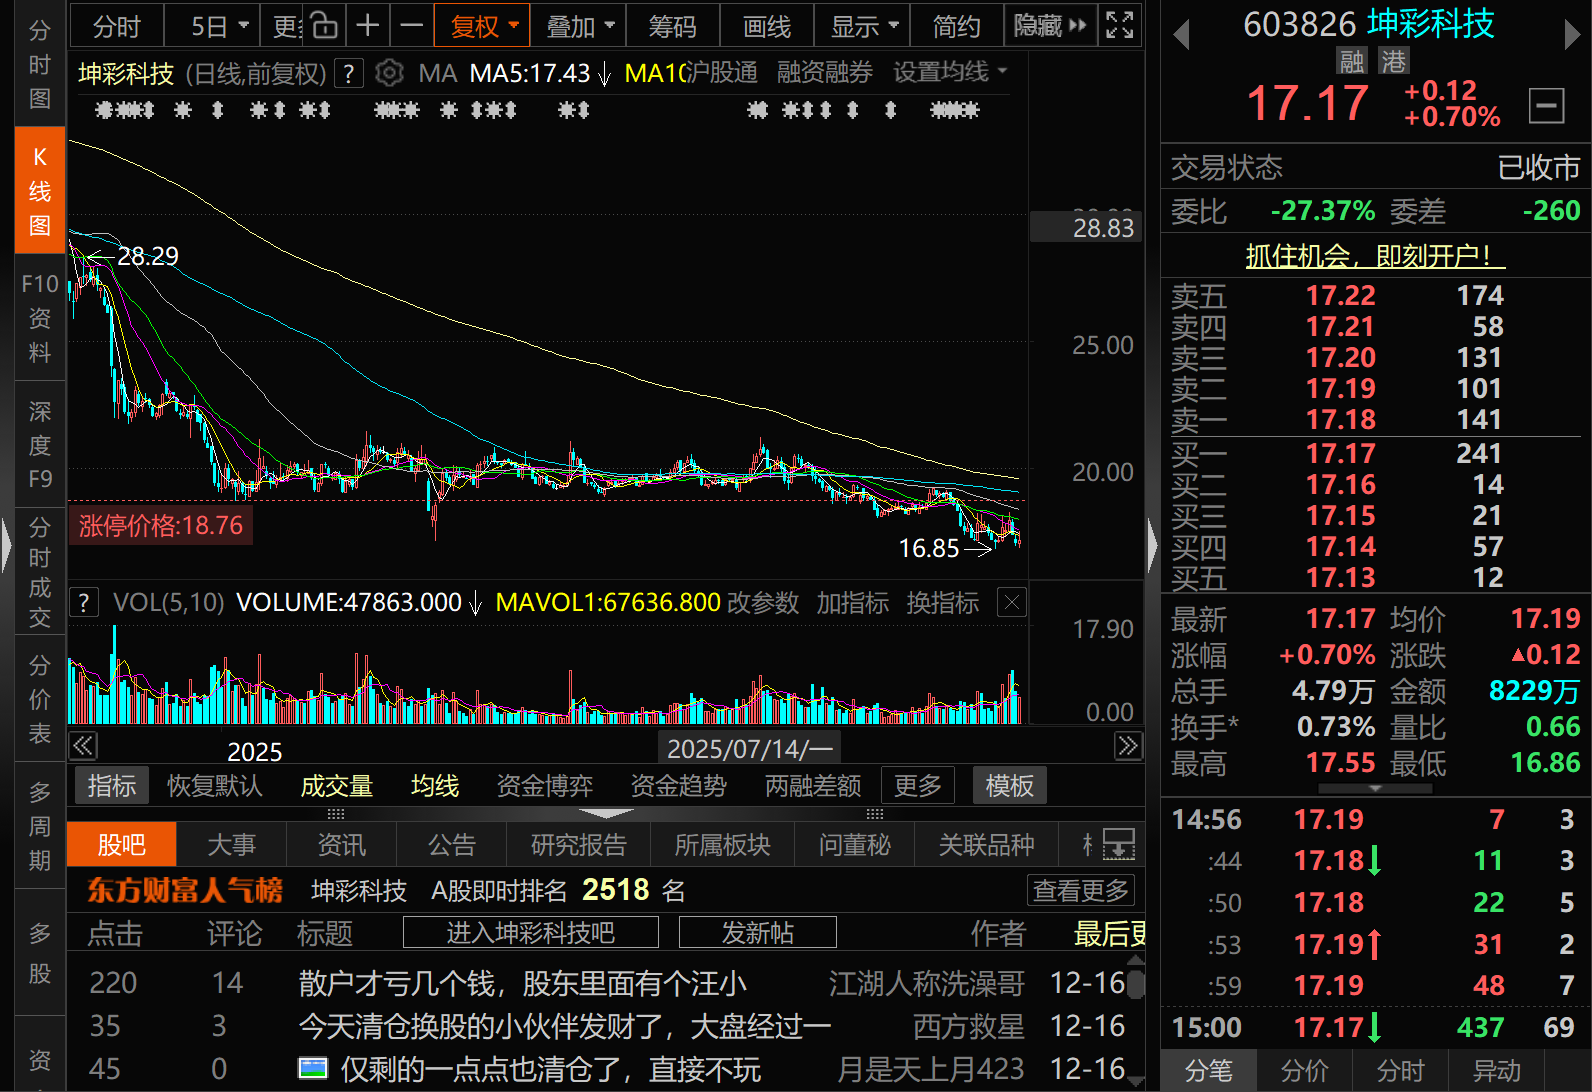This screenshot has width=1592, height=1092.
Task: Click the 港 Hong Kong connect badge
Action: [1393, 62]
